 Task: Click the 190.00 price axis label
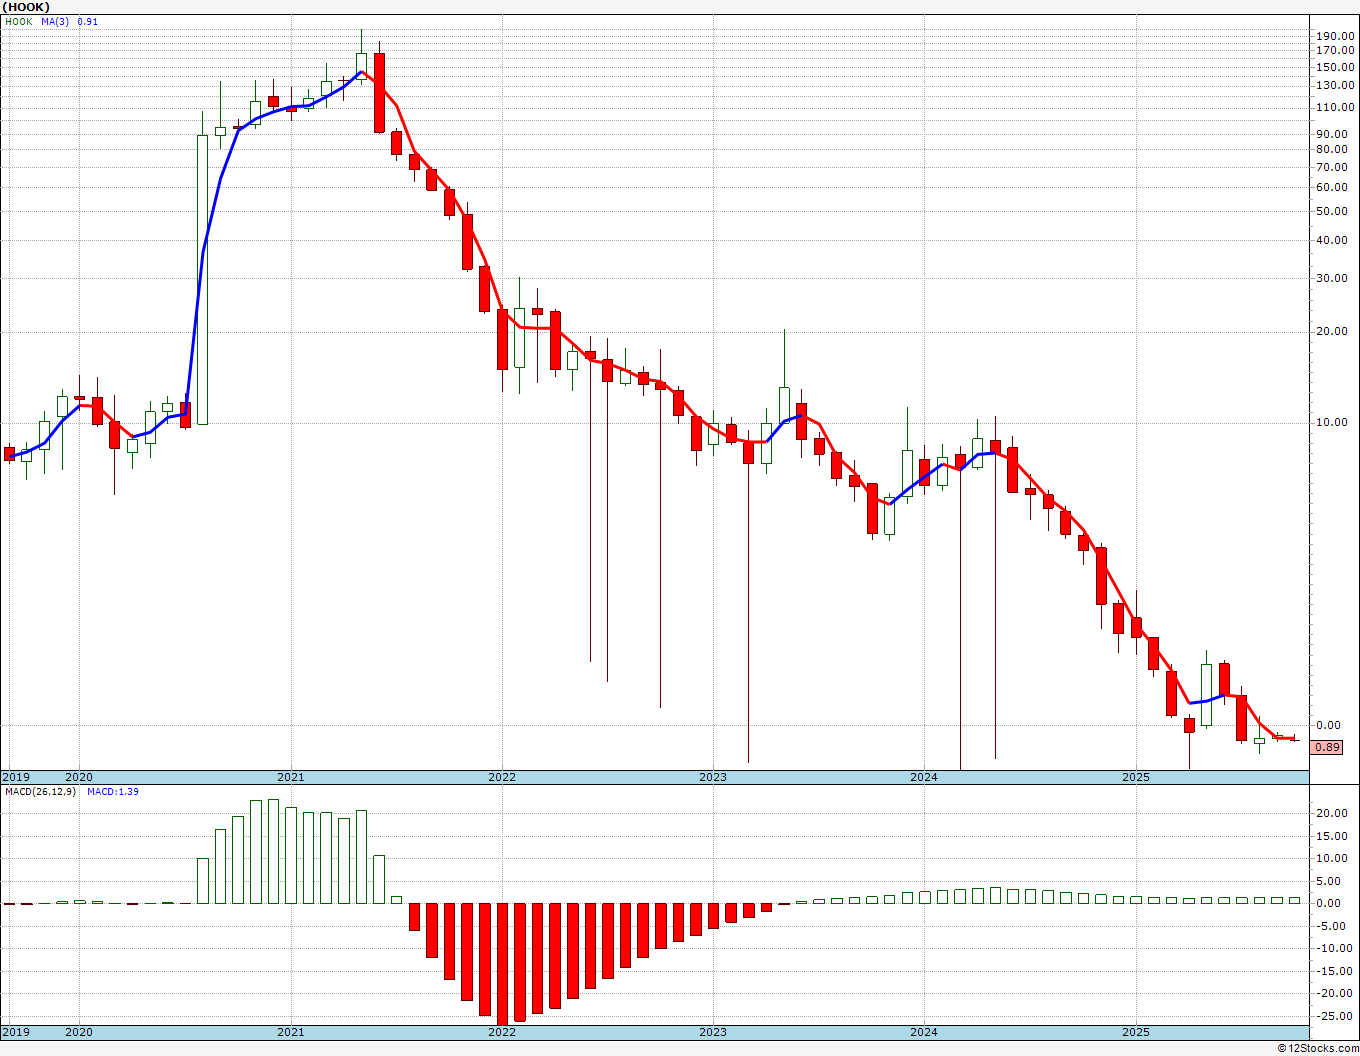tap(1335, 36)
